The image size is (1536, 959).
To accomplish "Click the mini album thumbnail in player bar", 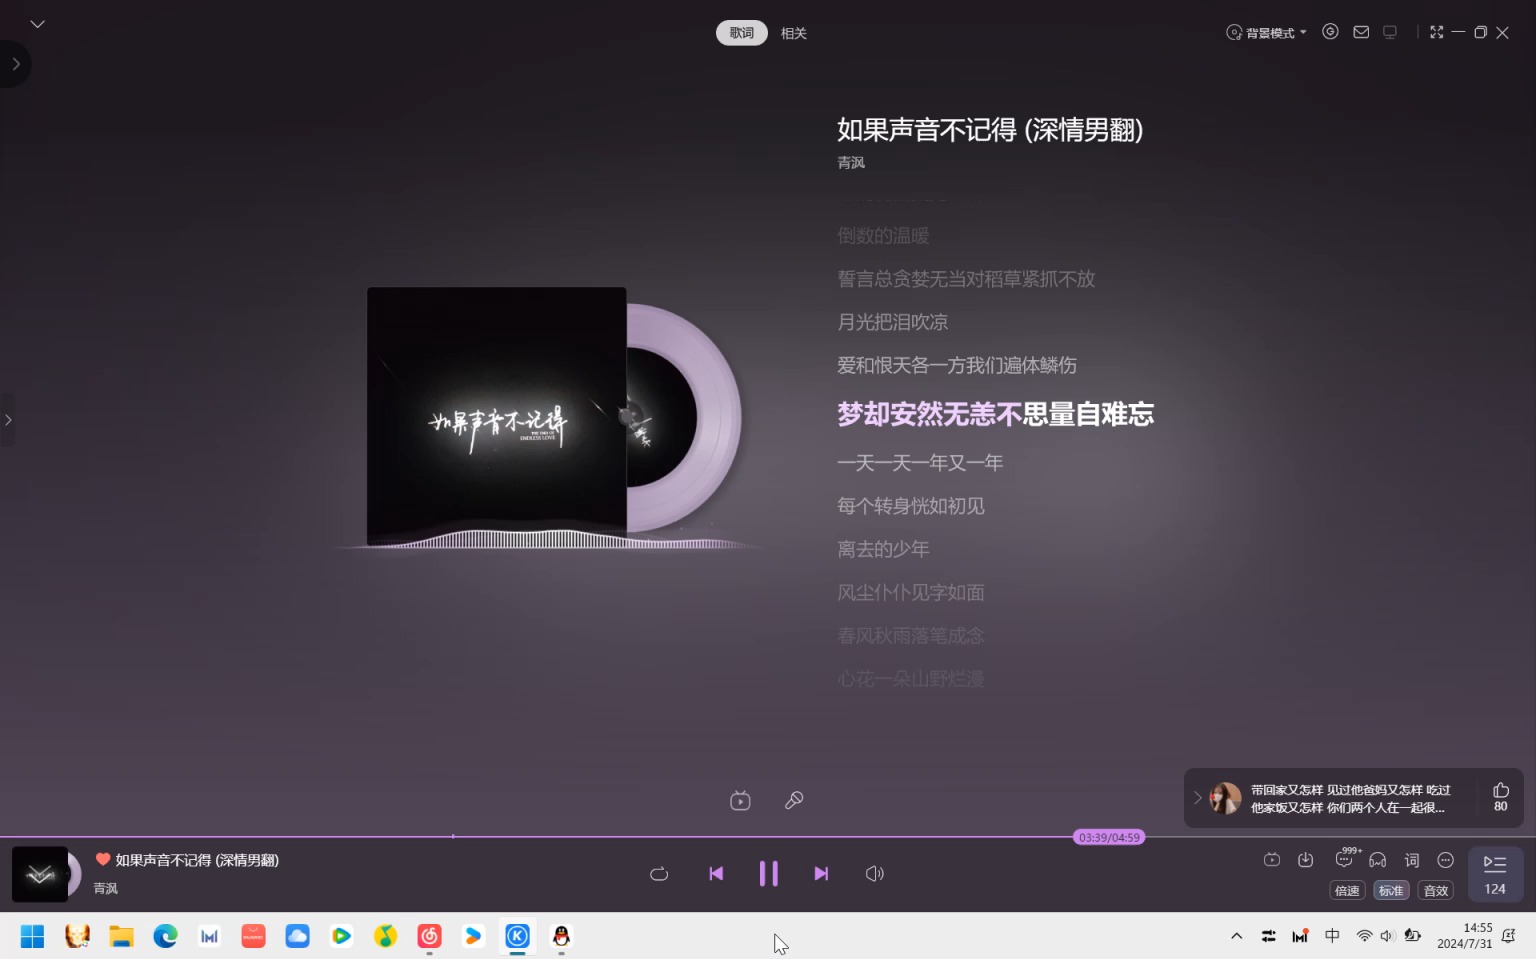I will [x=40, y=874].
